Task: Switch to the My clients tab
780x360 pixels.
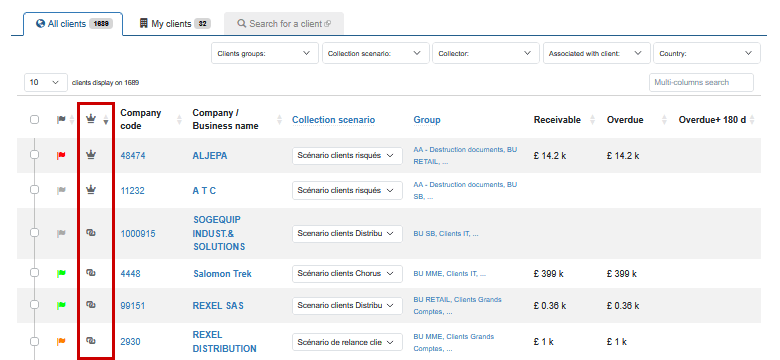Action: pos(175,24)
